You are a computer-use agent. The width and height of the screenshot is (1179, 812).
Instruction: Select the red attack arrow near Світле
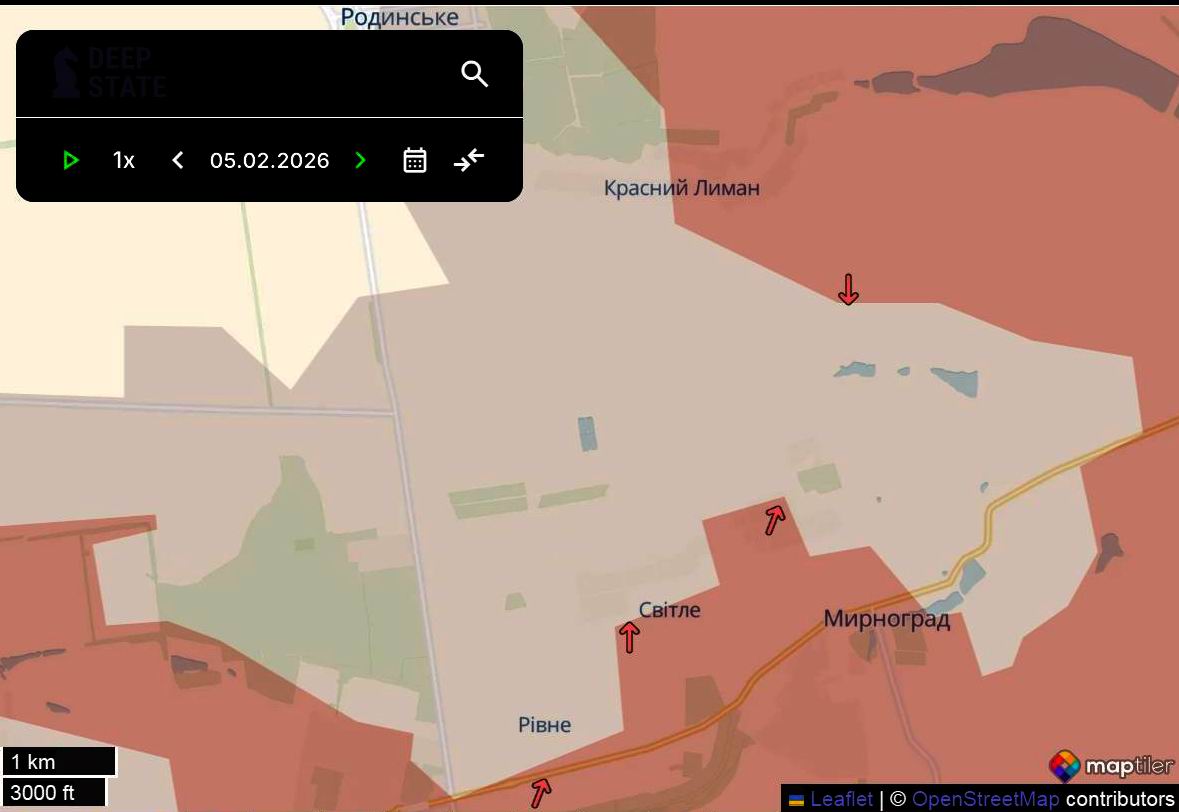click(x=628, y=636)
